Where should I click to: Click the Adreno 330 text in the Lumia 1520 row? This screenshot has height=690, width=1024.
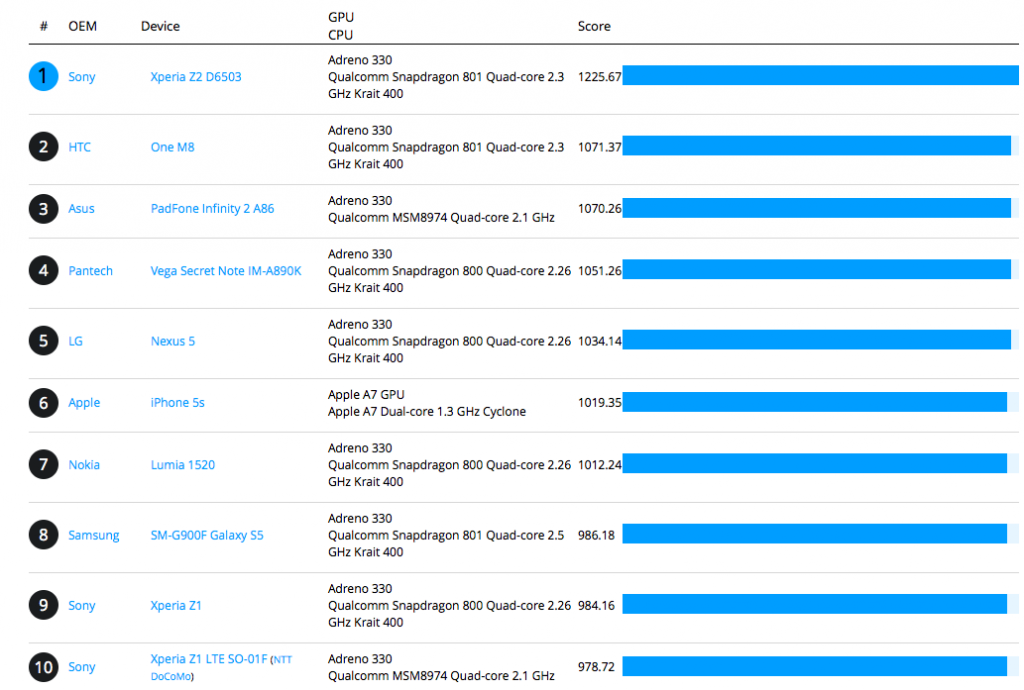click(360, 448)
